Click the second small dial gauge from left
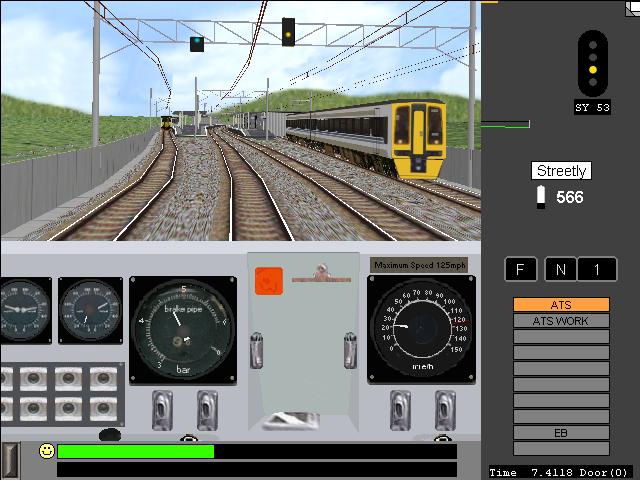This screenshot has width=640, height=480. [90, 310]
